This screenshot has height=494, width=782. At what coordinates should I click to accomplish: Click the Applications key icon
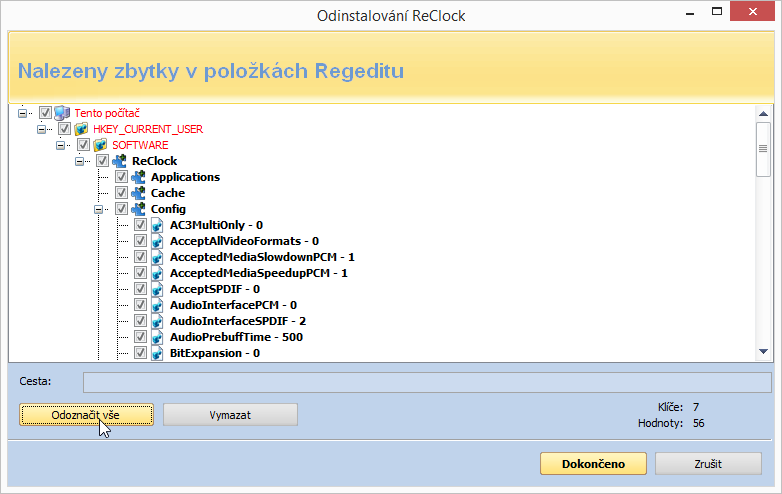138,177
